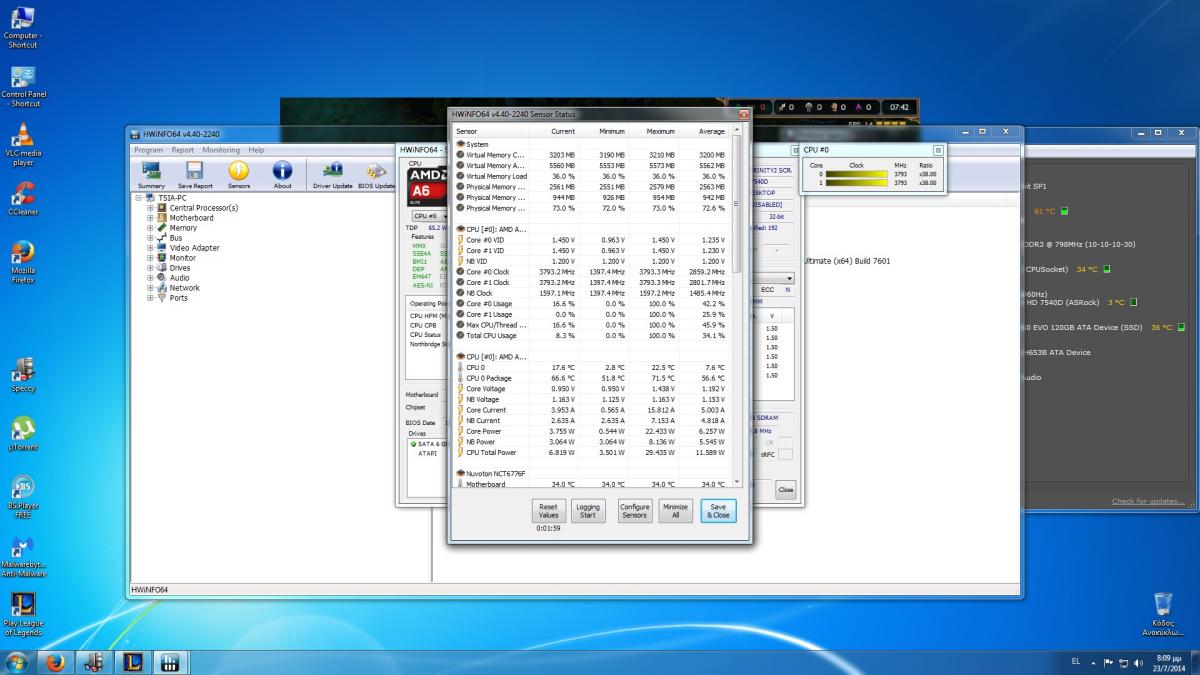The image size is (1200, 675).
Task: Click Close in the system summary window
Action: coord(786,490)
